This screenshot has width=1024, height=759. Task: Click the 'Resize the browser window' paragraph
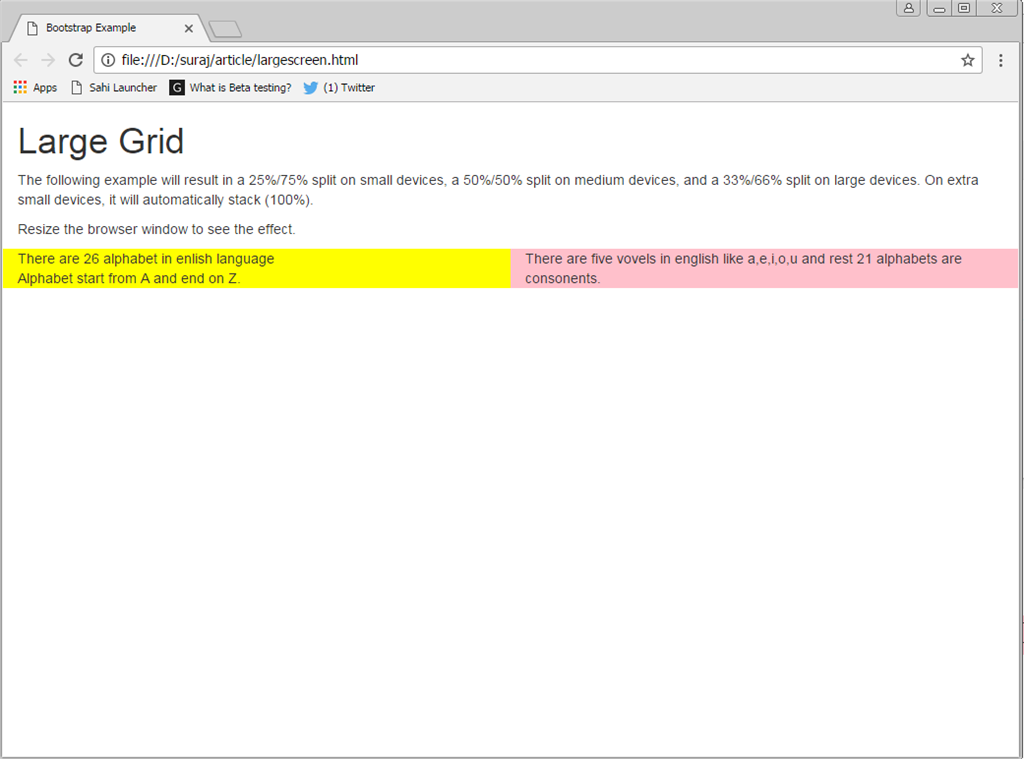pyautogui.click(x=157, y=229)
